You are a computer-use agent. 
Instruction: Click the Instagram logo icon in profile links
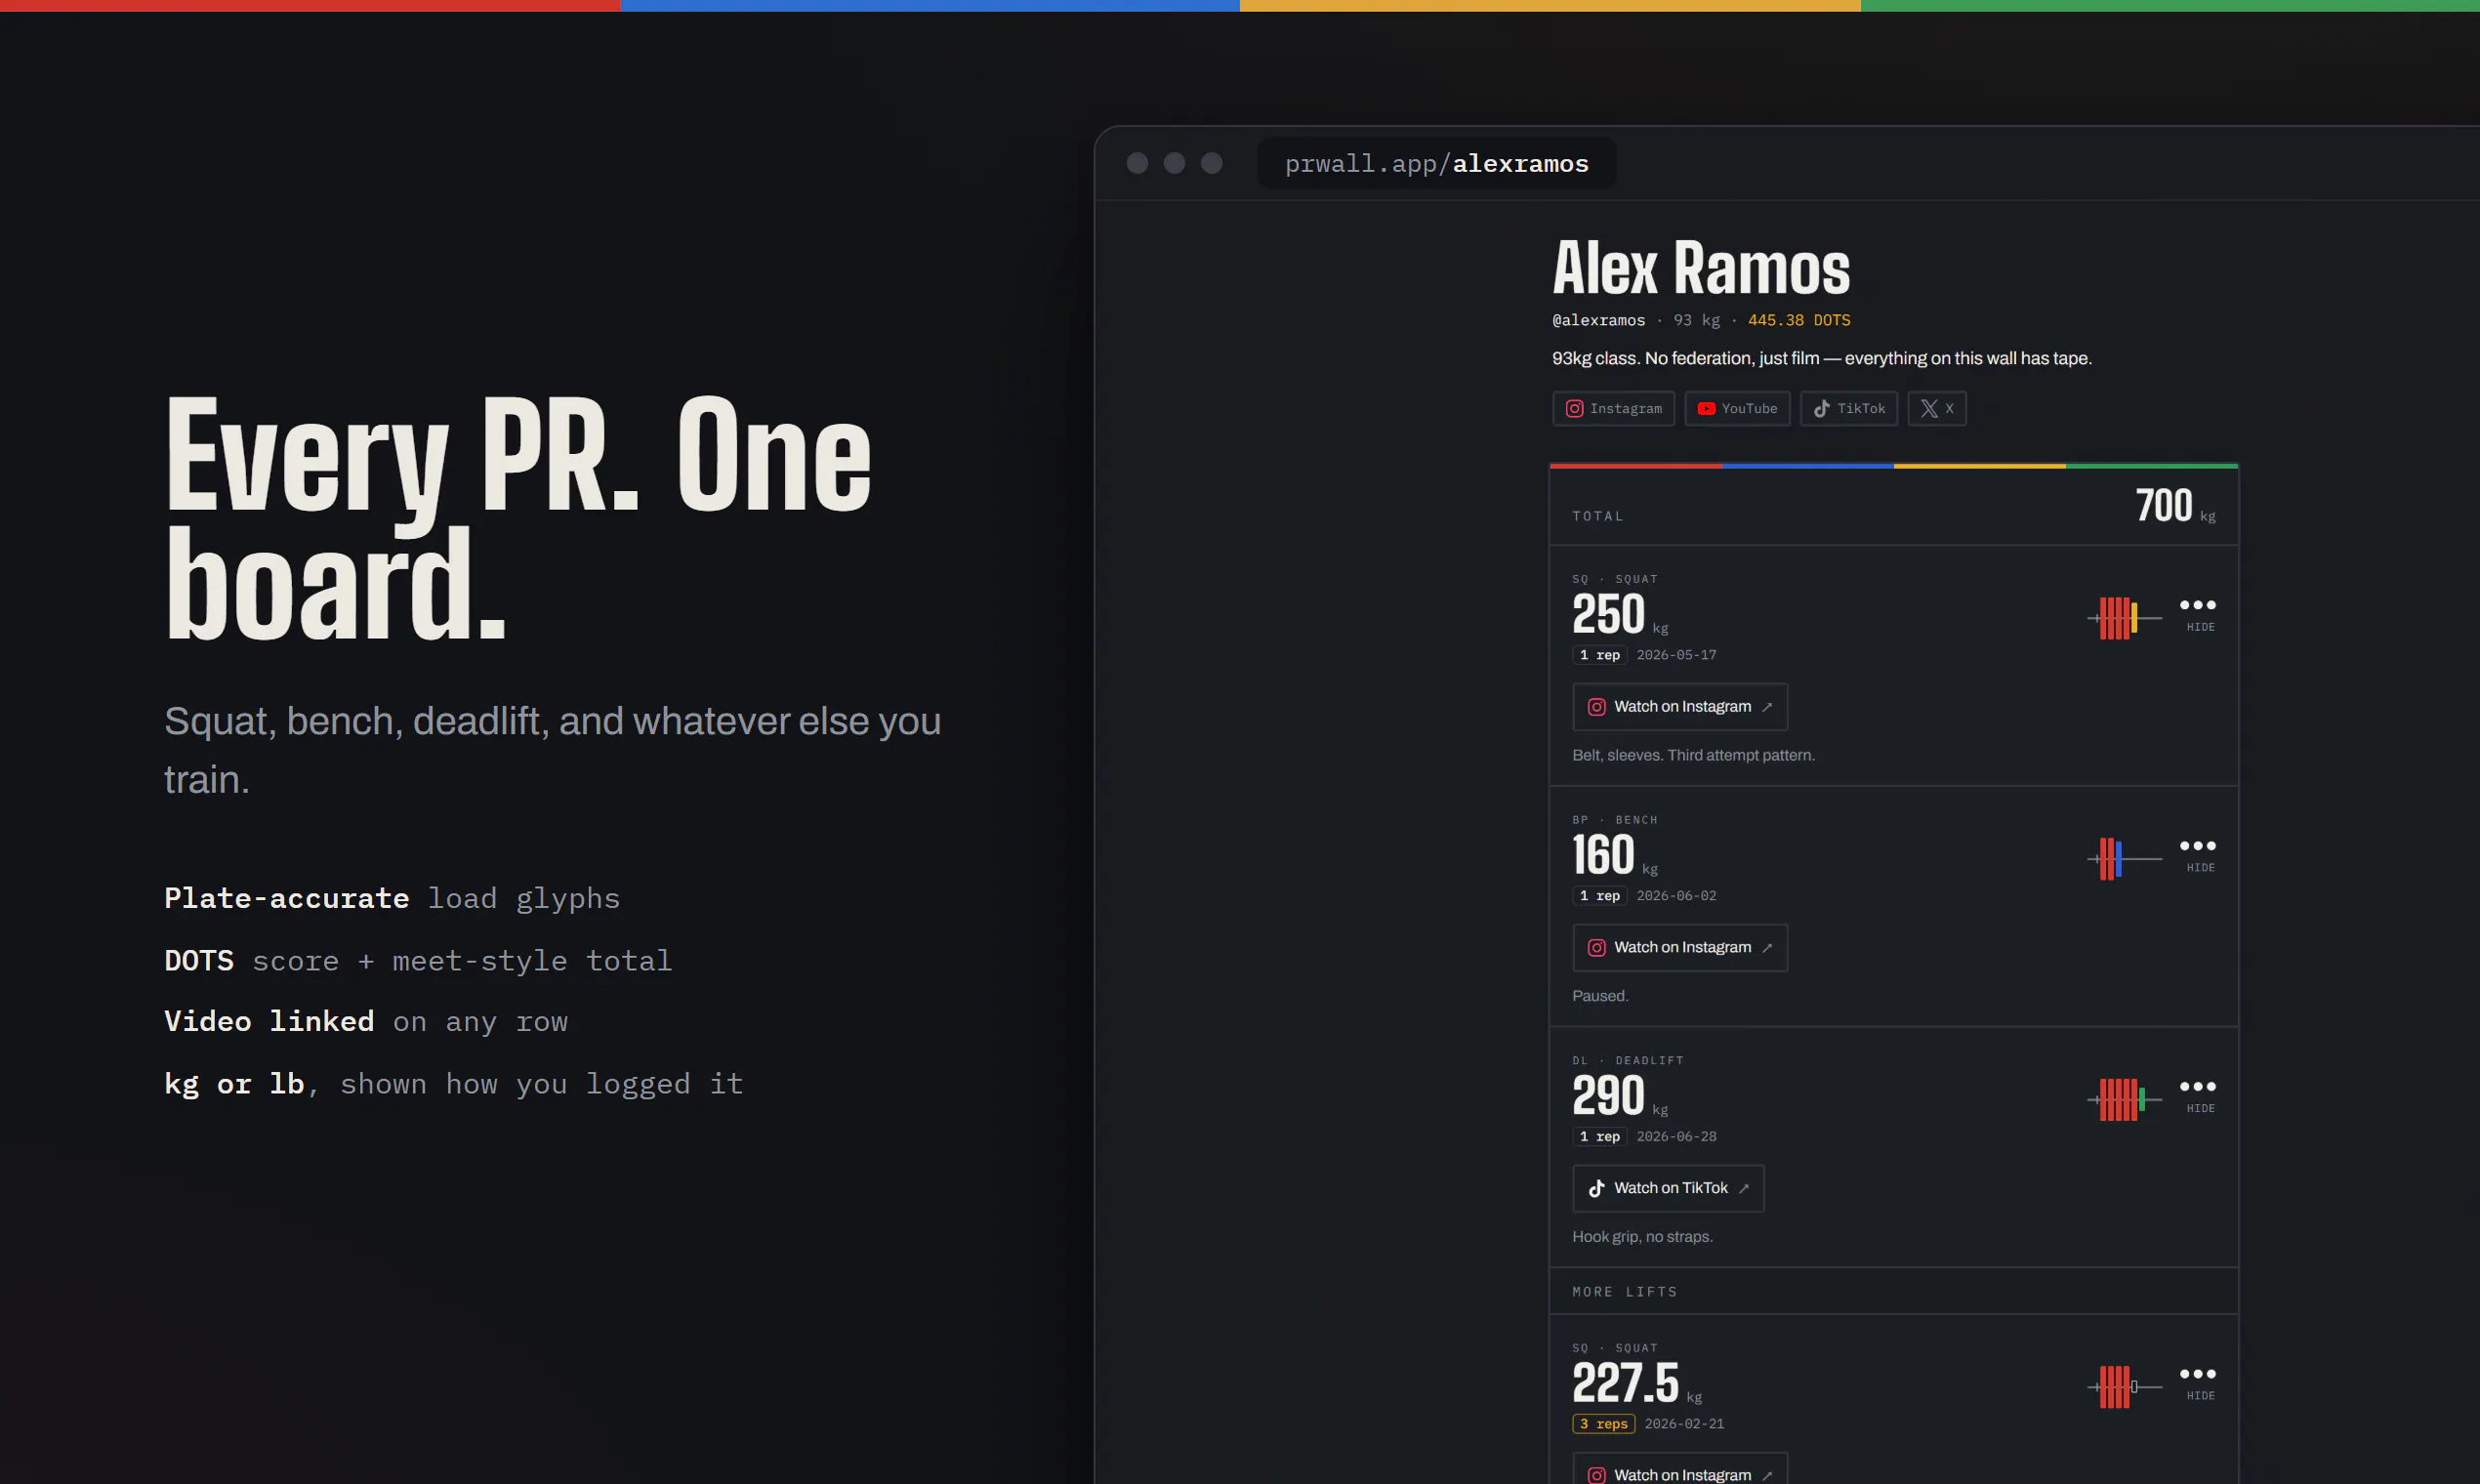[x=1574, y=408]
